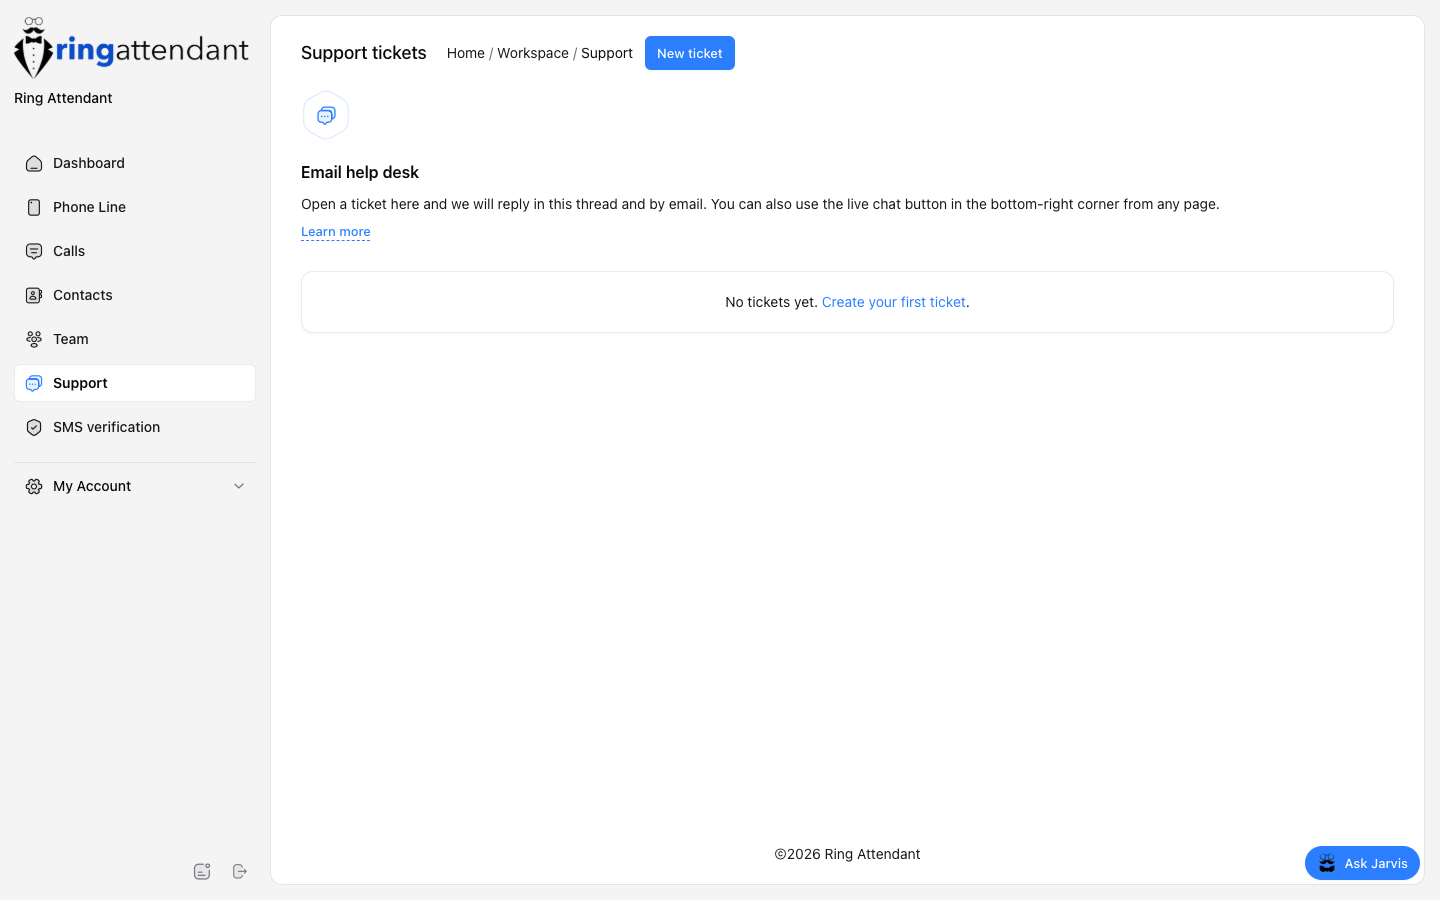Click the notification note icon at sidebar bottom
Viewport: 1440px width, 900px height.
[202, 871]
